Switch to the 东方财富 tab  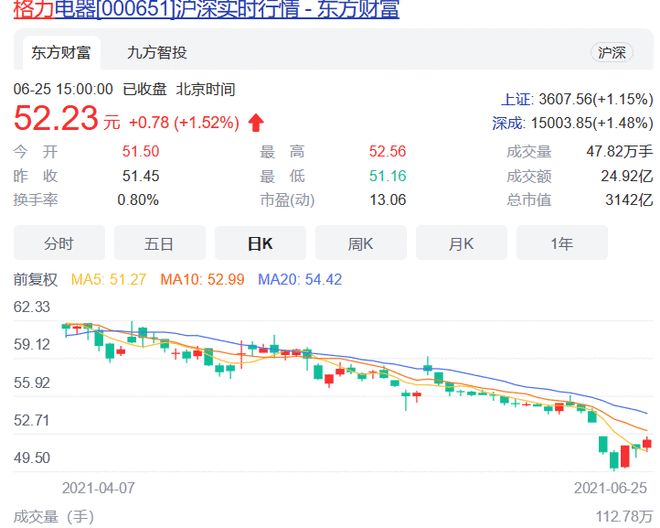[x=61, y=53]
